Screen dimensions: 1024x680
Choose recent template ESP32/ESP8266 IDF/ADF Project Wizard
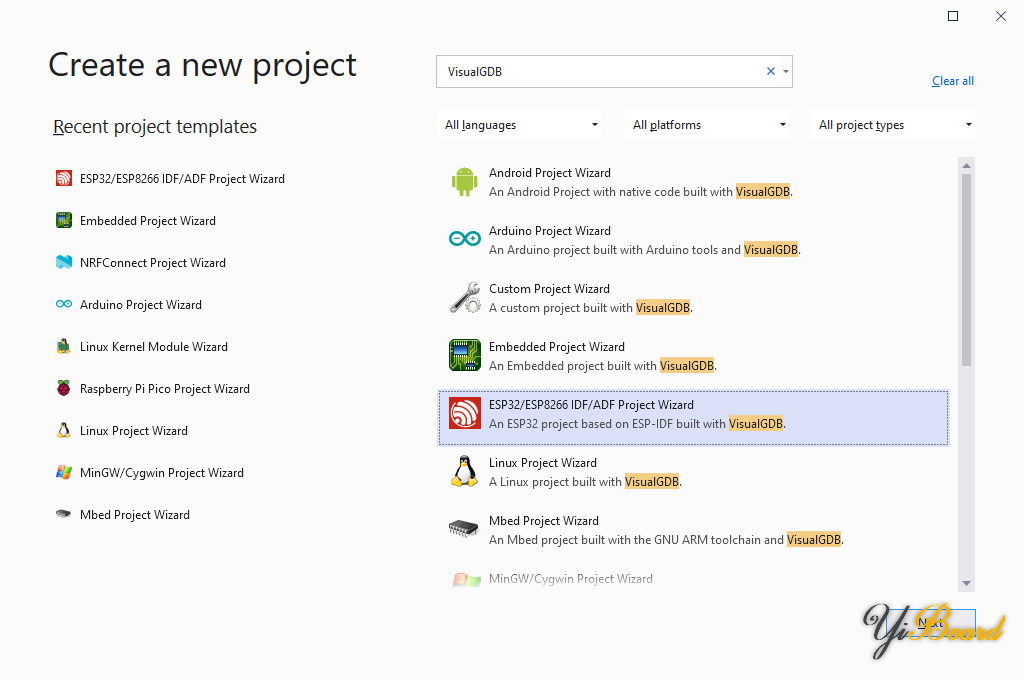click(x=170, y=178)
